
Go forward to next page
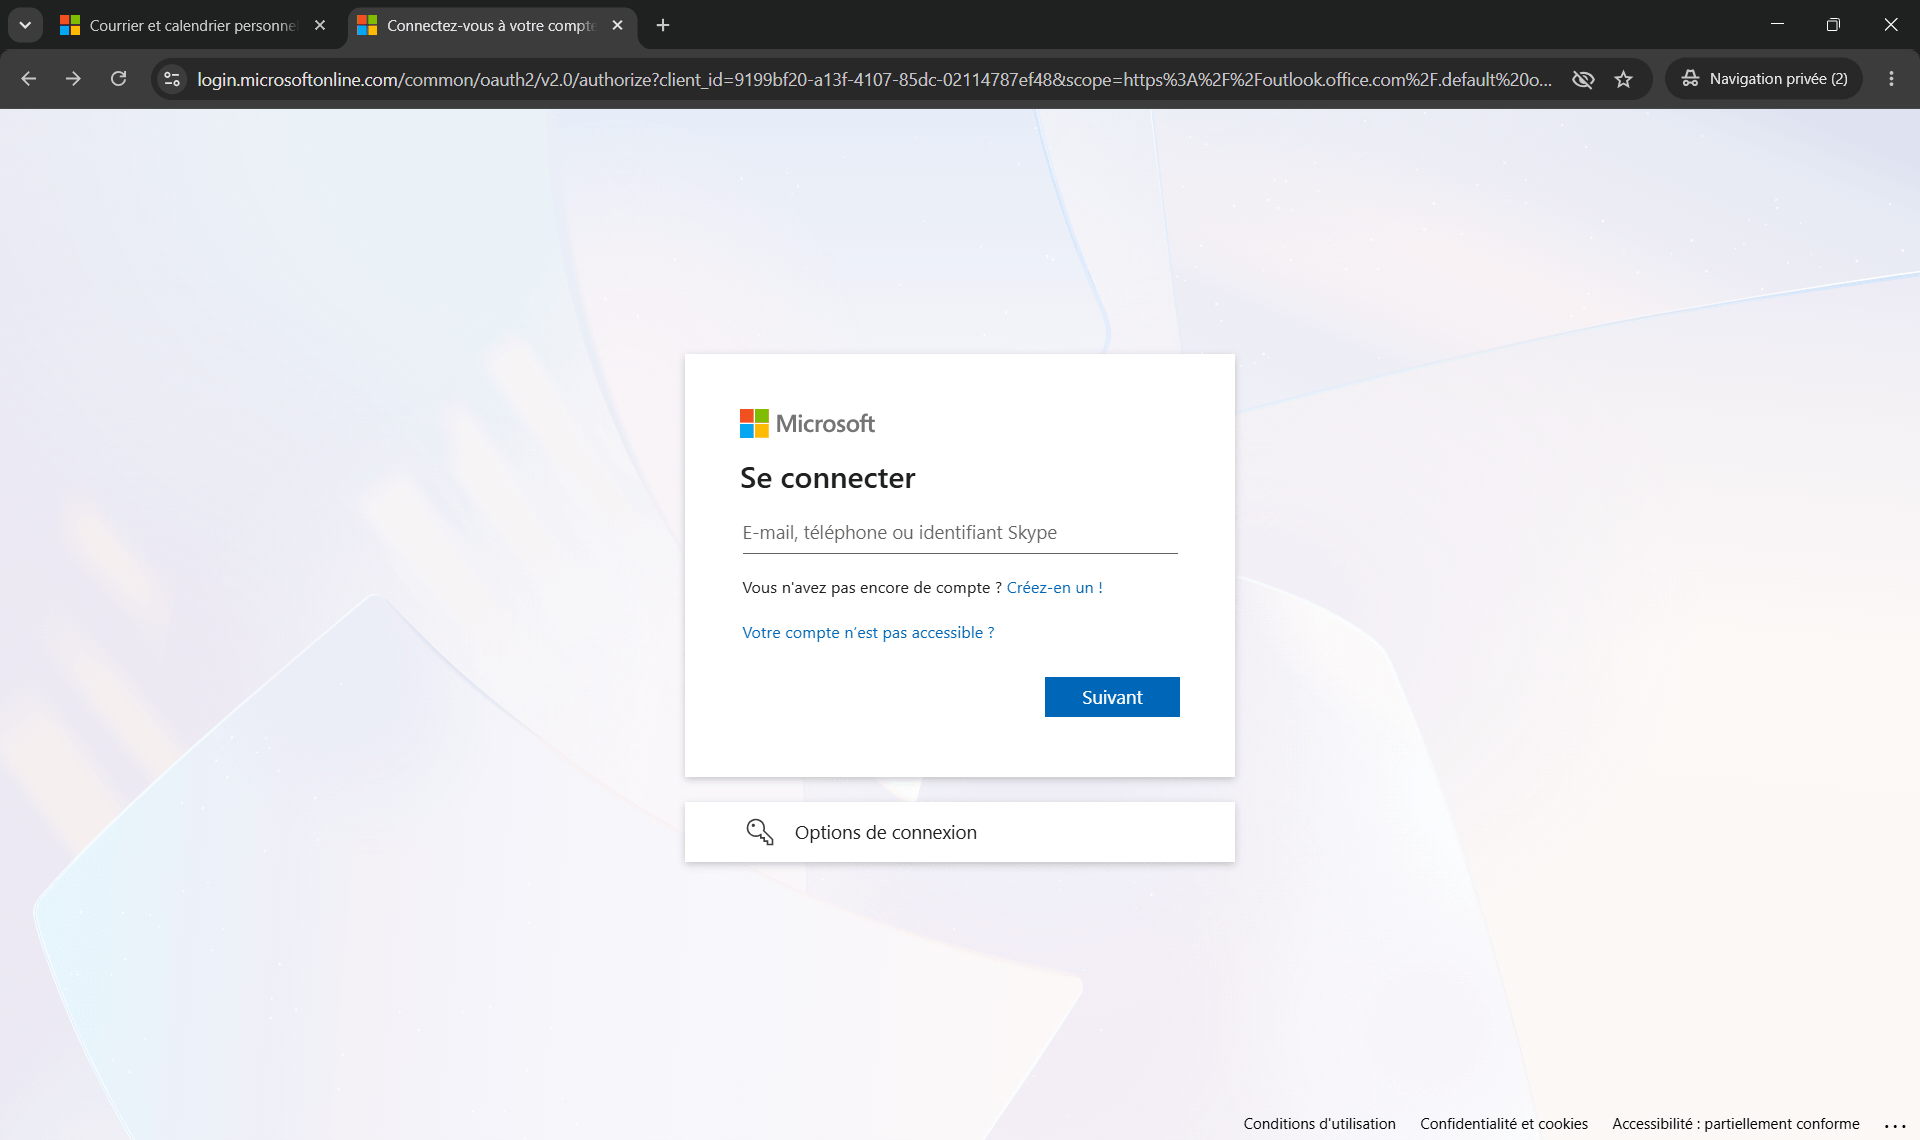point(73,79)
